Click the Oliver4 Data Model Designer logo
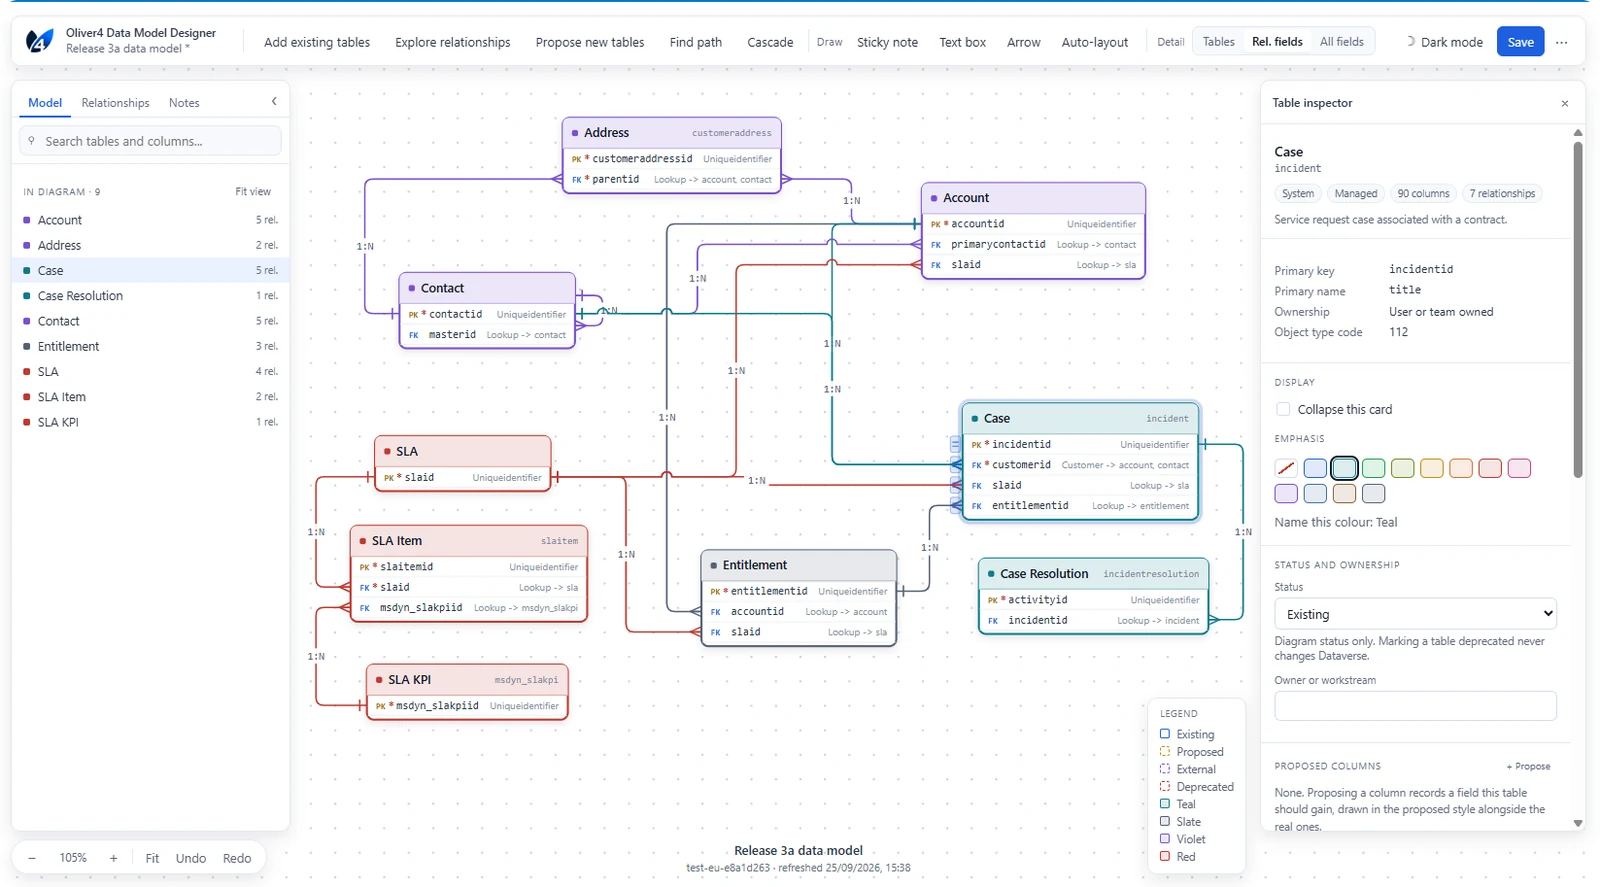The width and height of the screenshot is (1600, 887). (x=39, y=41)
